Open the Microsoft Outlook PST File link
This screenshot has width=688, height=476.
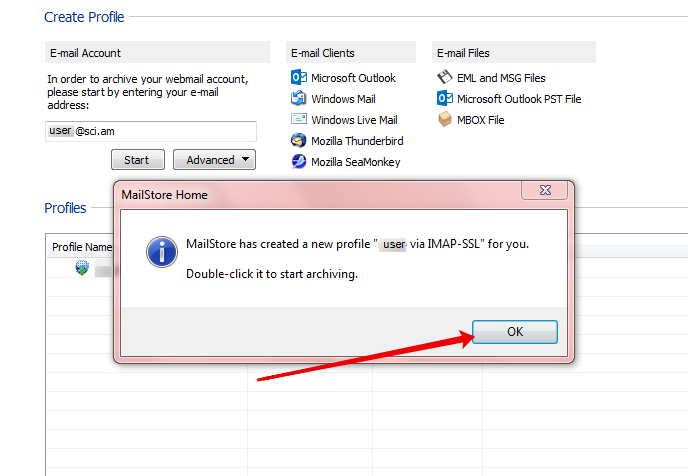tap(519, 99)
